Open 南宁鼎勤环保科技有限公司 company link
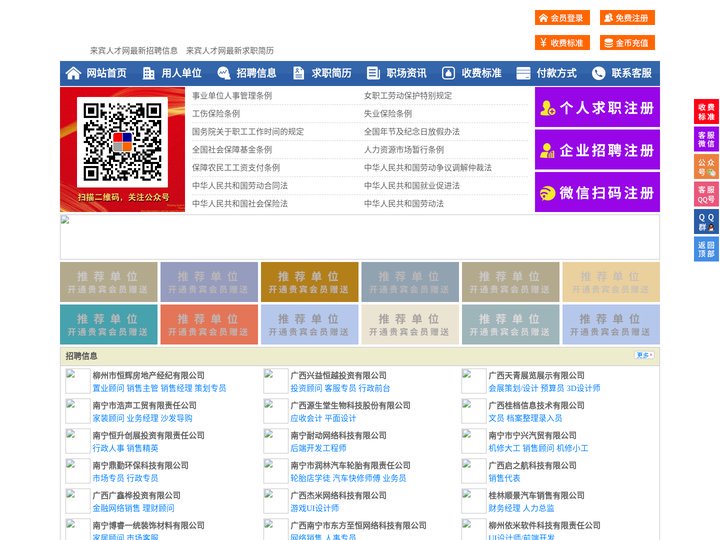Screen dimensions: 720x540 (x=141, y=466)
